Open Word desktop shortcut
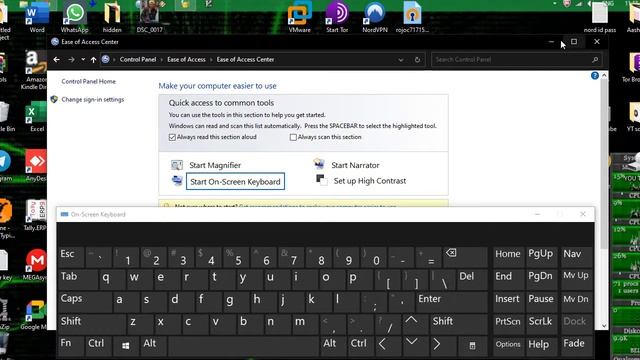This screenshot has width=640, height=360. (x=37, y=16)
